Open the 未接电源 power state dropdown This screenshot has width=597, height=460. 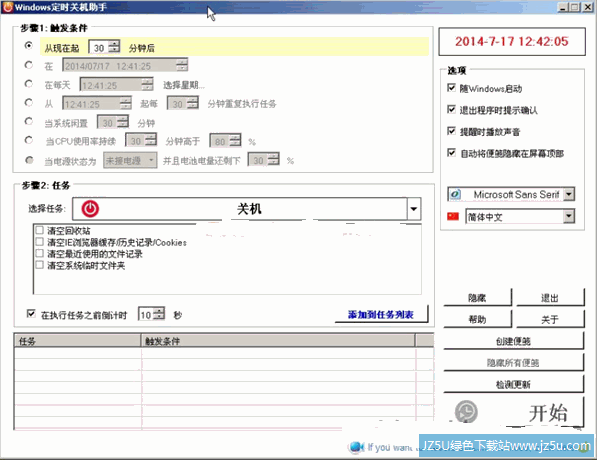[x=151, y=160]
